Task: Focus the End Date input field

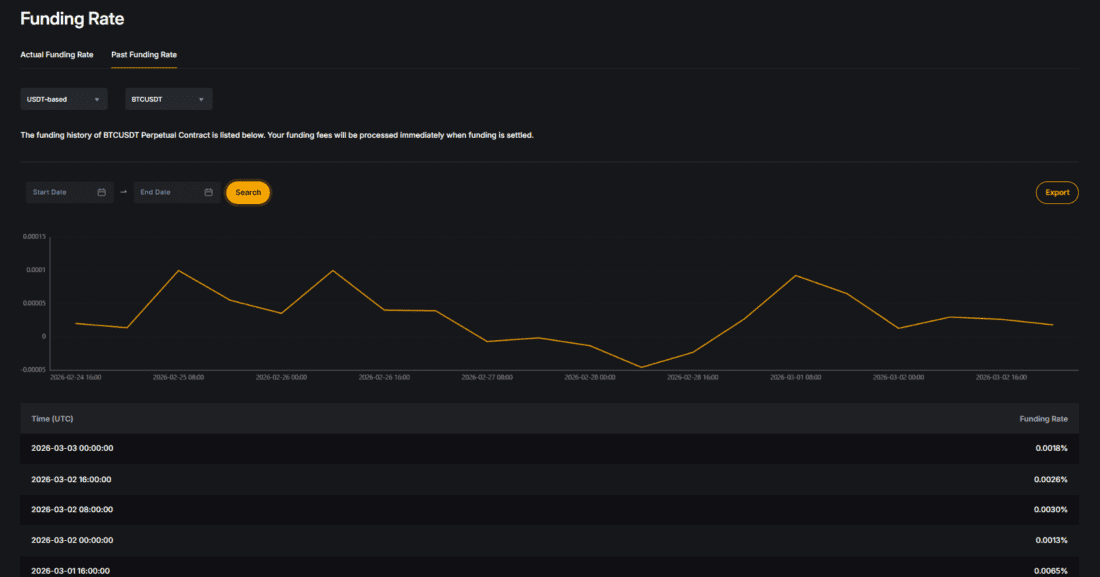Action: tap(168, 192)
